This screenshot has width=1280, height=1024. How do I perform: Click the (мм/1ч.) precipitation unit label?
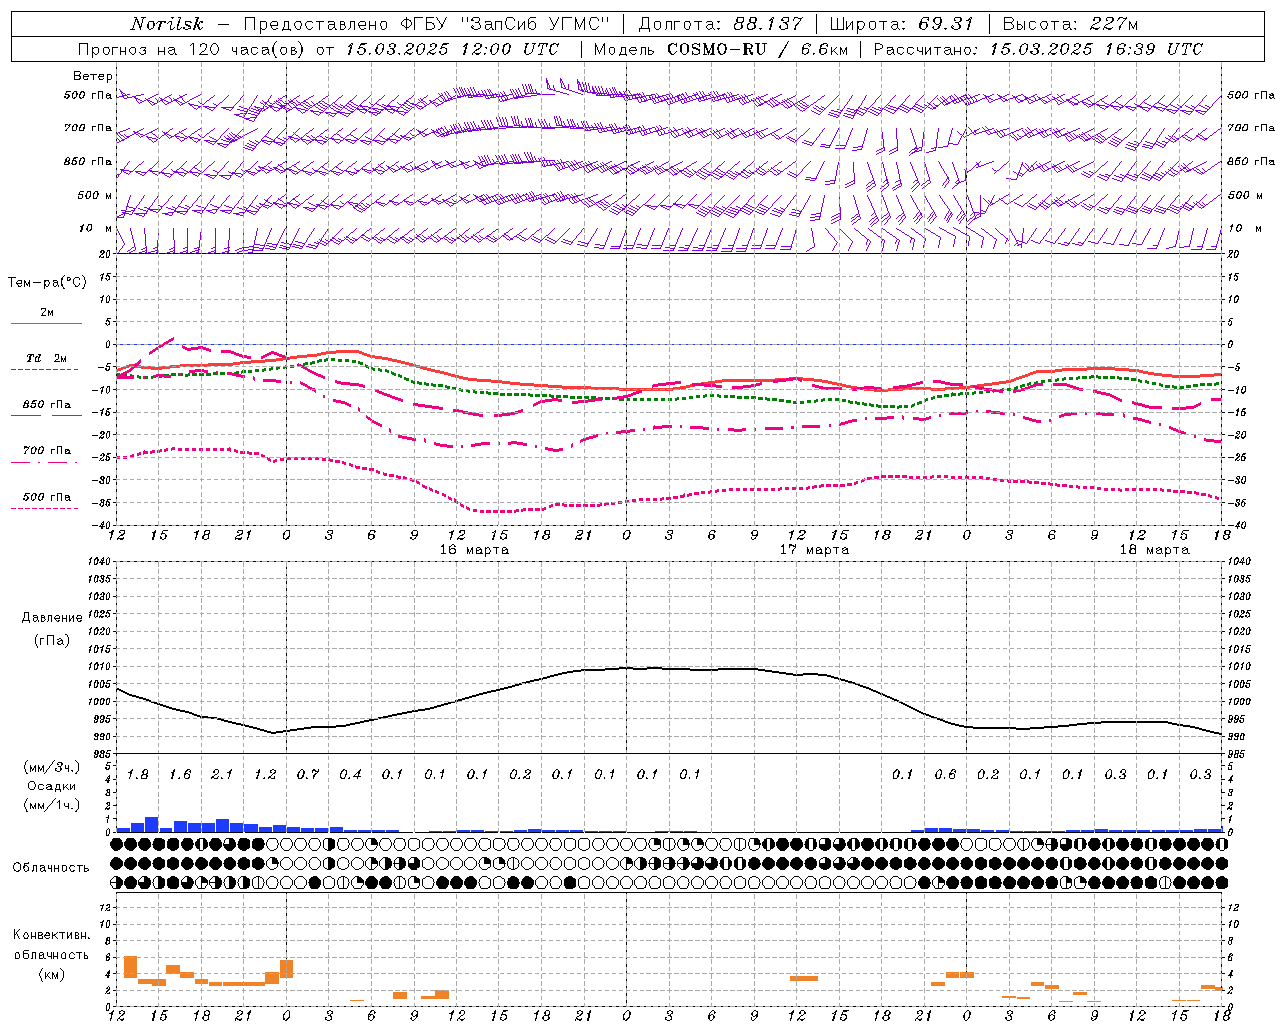click(52, 805)
